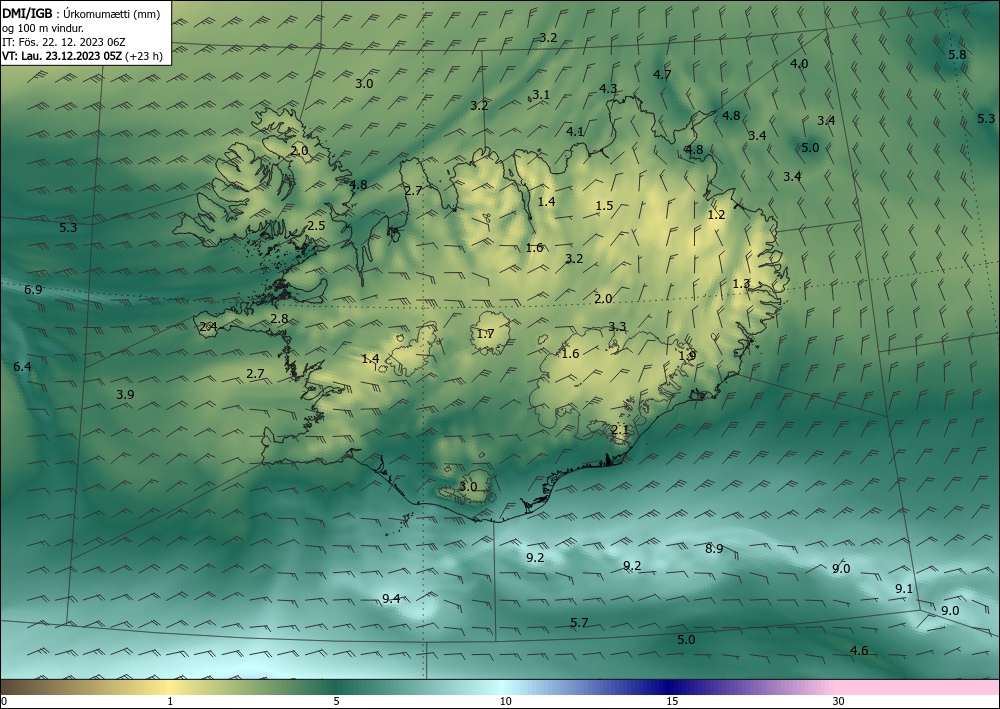The image size is (1000, 709).
Task: Pick the 1.5 value label
Action: (604, 206)
